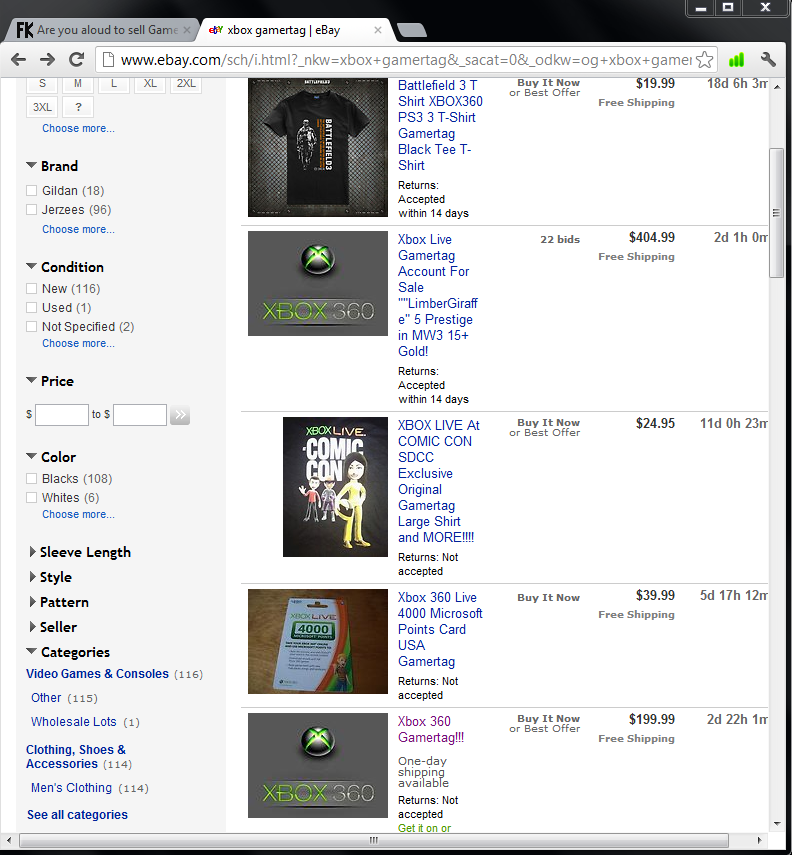The width and height of the screenshot is (792, 855).
Task: Click the minimum price input field
Action: click(62, 415)
